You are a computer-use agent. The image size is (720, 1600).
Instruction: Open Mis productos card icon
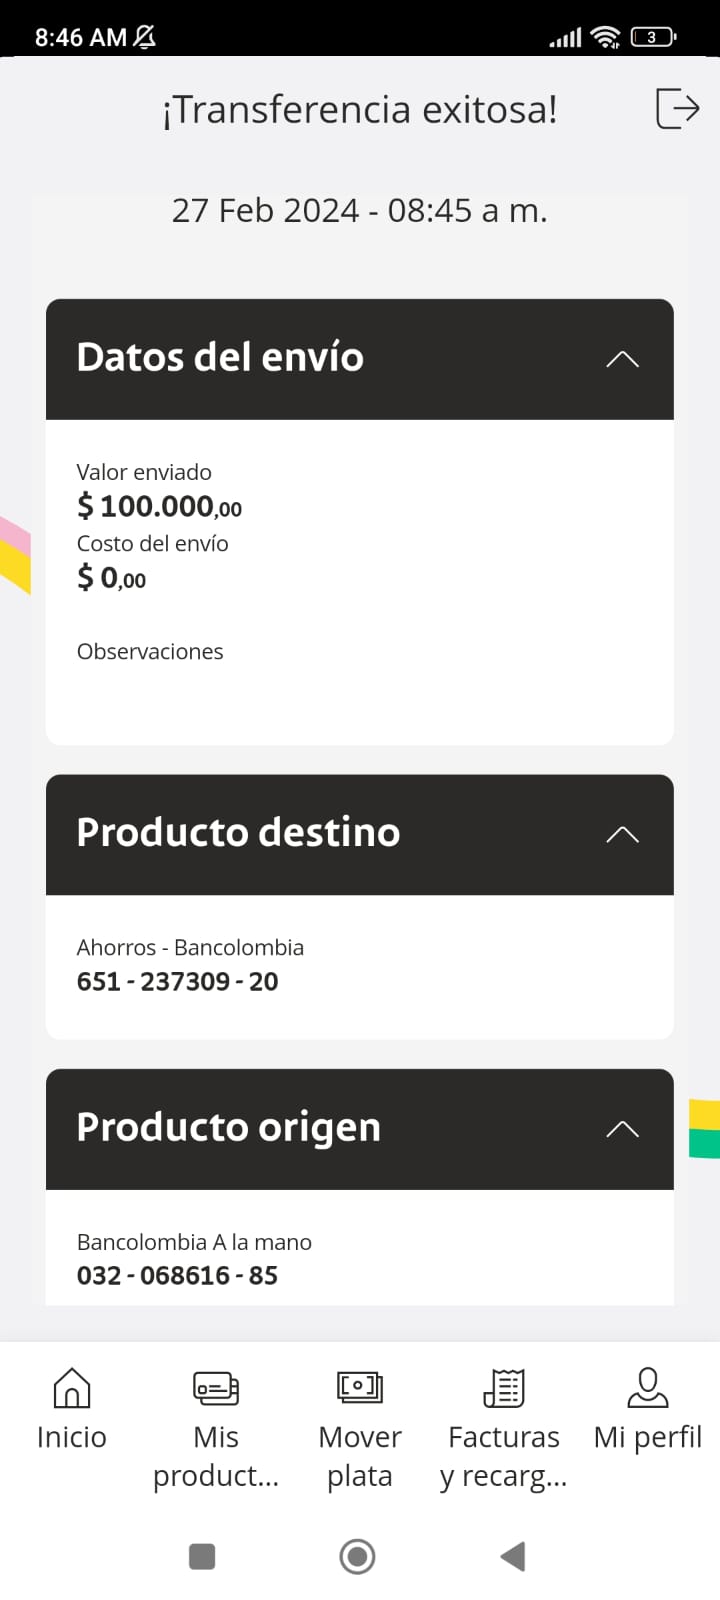click(x=216, y=1388)
